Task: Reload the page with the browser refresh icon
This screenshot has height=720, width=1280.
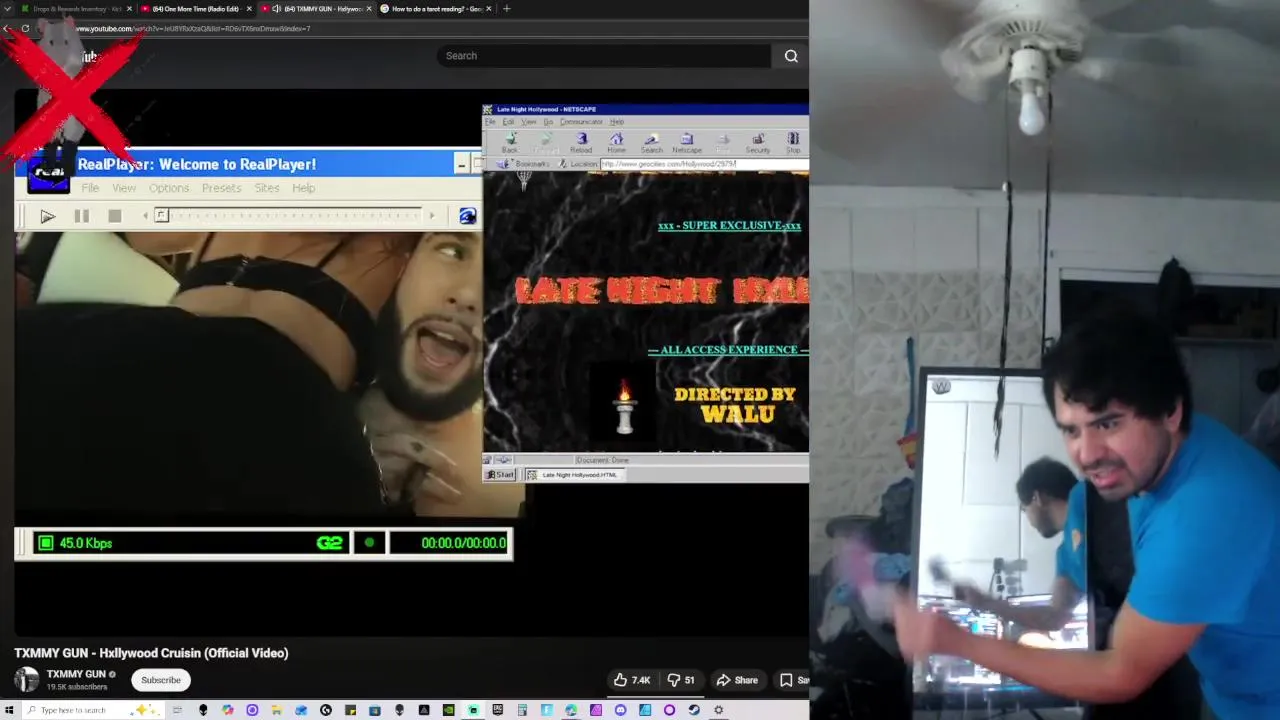Action: 25,28
